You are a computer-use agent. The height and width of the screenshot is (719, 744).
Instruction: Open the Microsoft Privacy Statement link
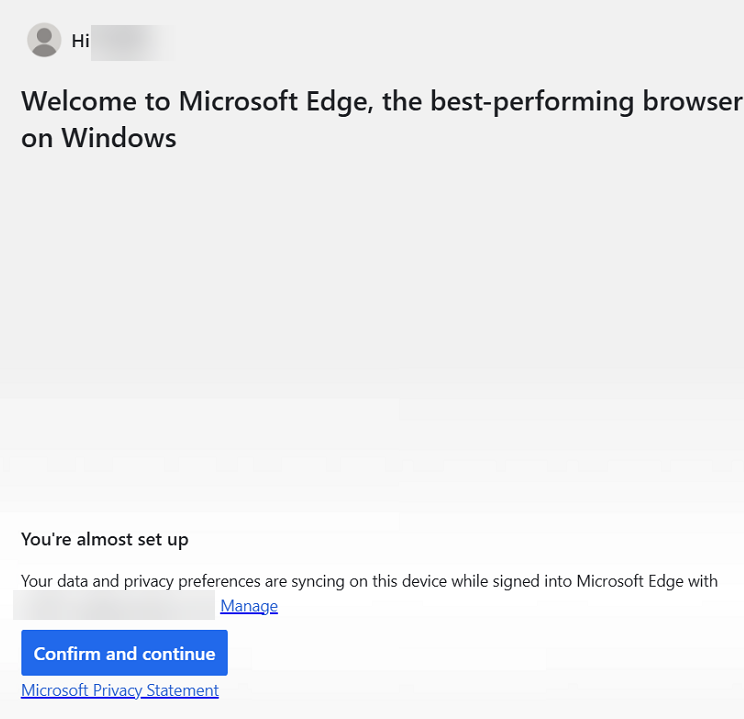(x=120, y=691)
